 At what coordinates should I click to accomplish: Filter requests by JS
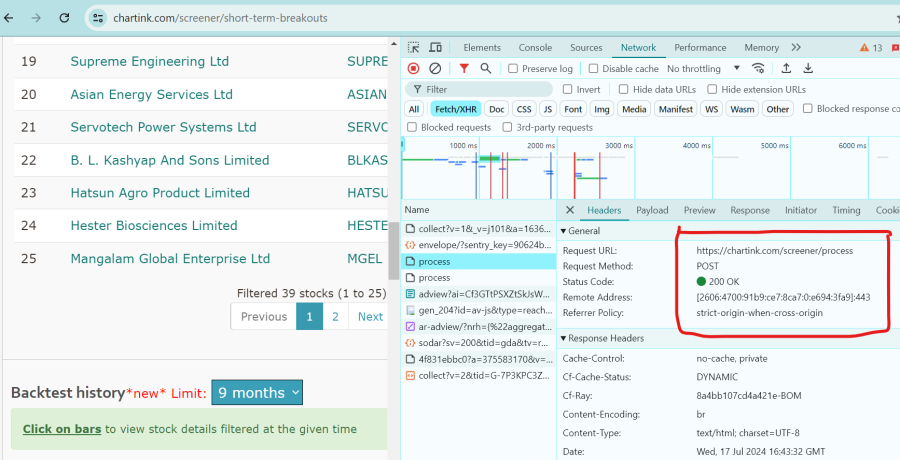(x=548, y=109)
